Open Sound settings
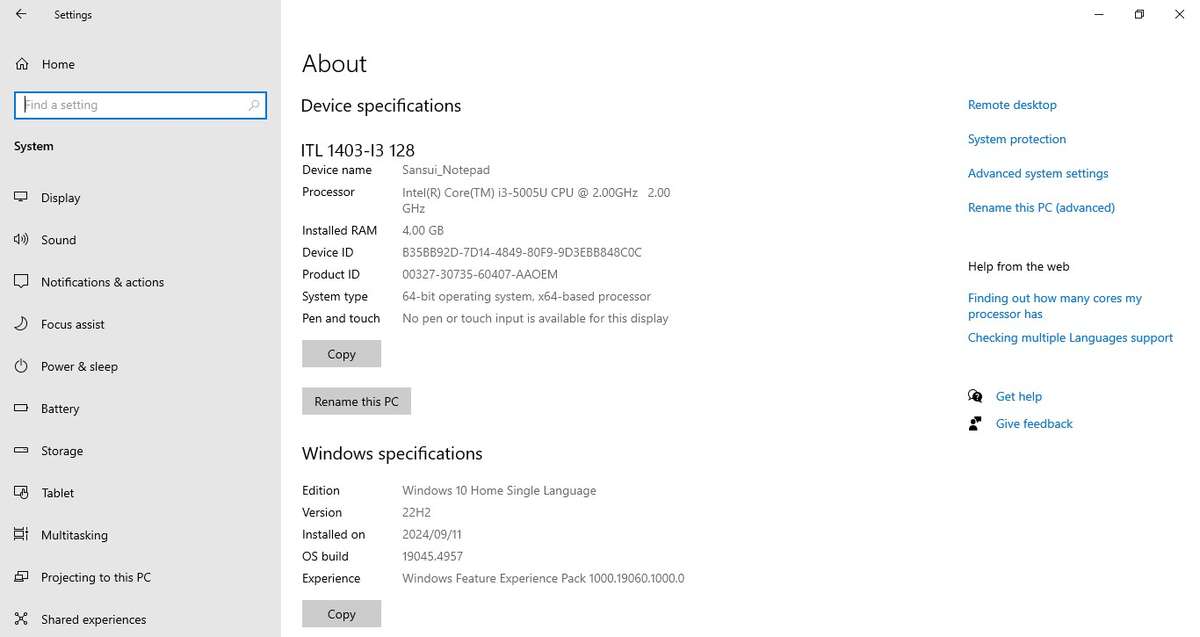This screenshot has width=1200, height=637. pos(58,239)
